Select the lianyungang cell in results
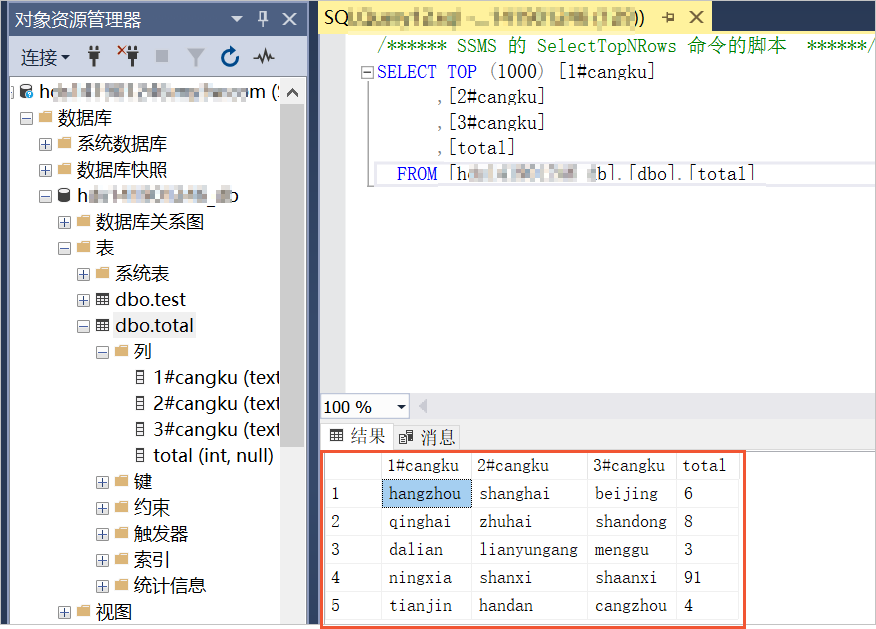 point(530,549)
